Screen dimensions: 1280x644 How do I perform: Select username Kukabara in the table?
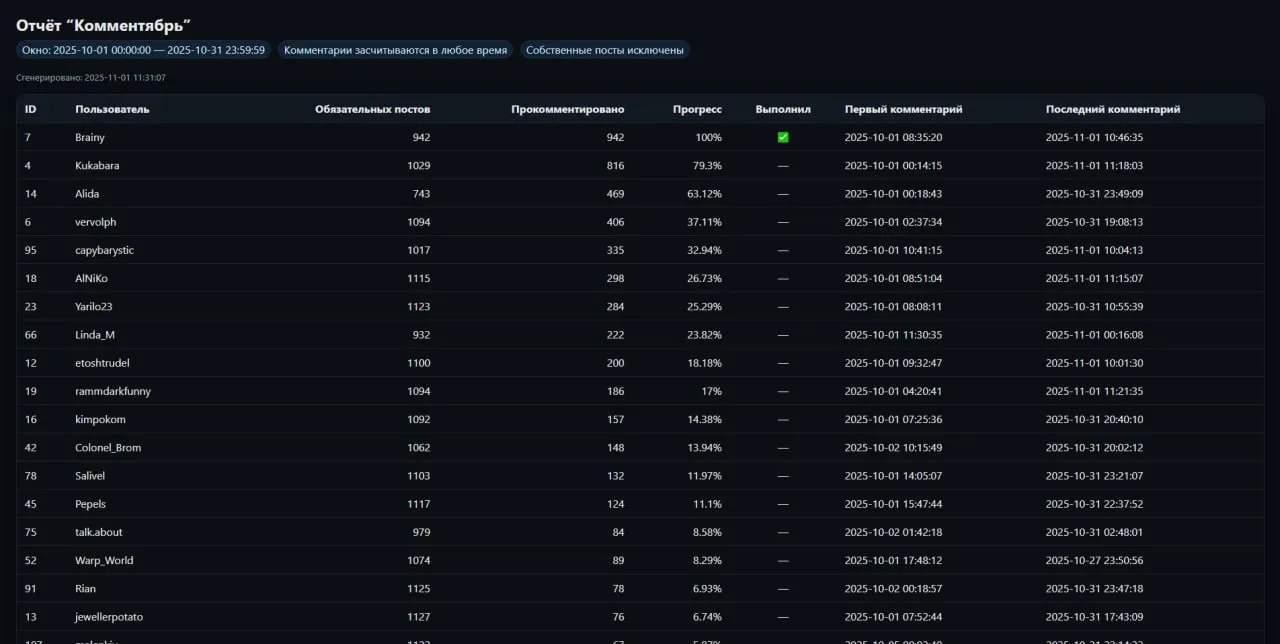click(97, 166)
